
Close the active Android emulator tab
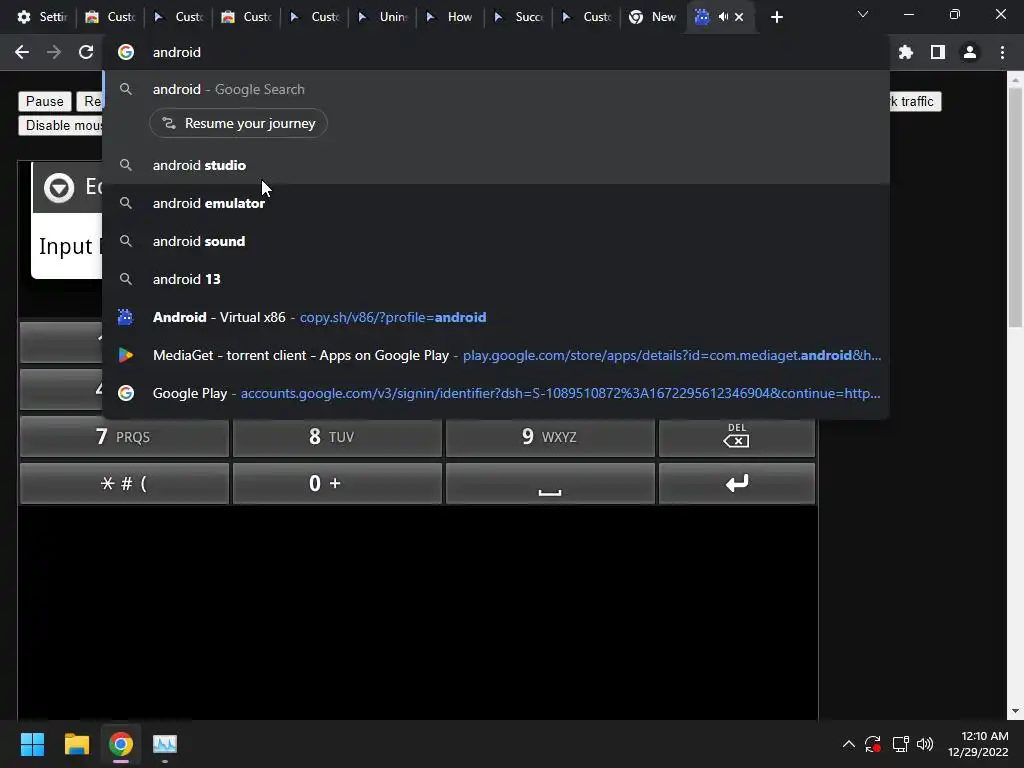point(739,17)
